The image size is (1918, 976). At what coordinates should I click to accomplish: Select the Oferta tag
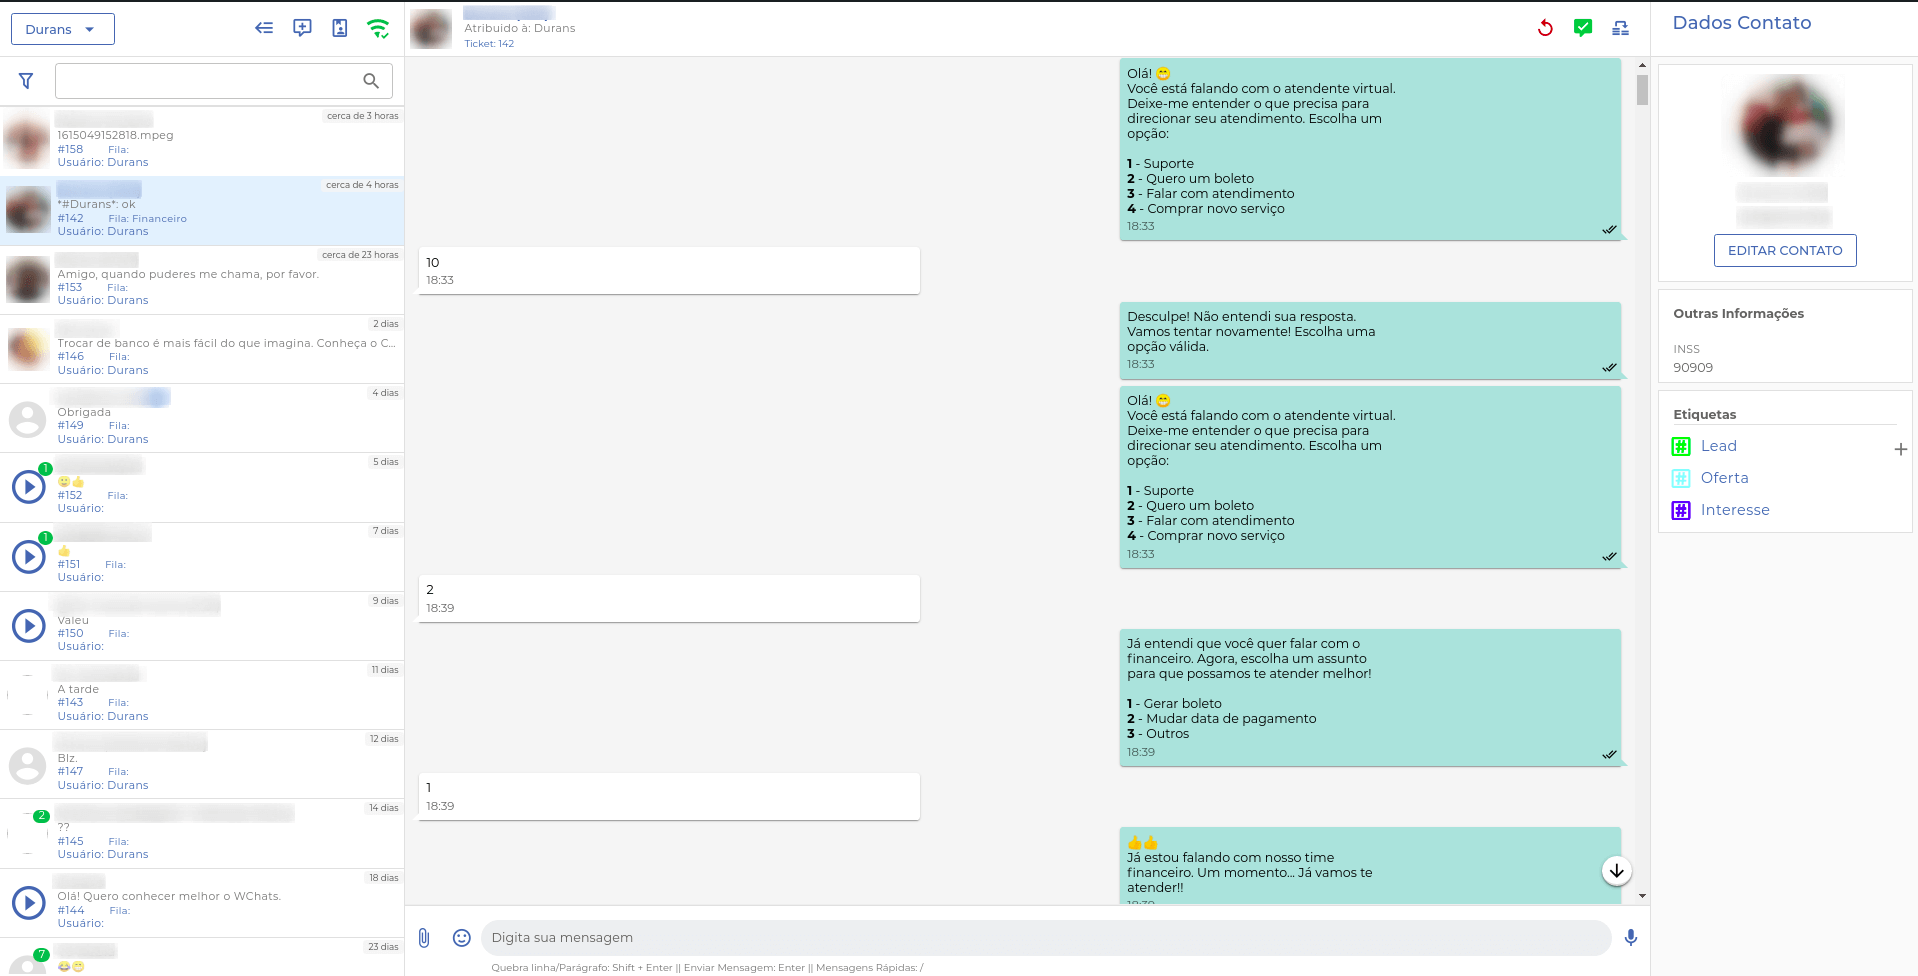click(1724, 478)
